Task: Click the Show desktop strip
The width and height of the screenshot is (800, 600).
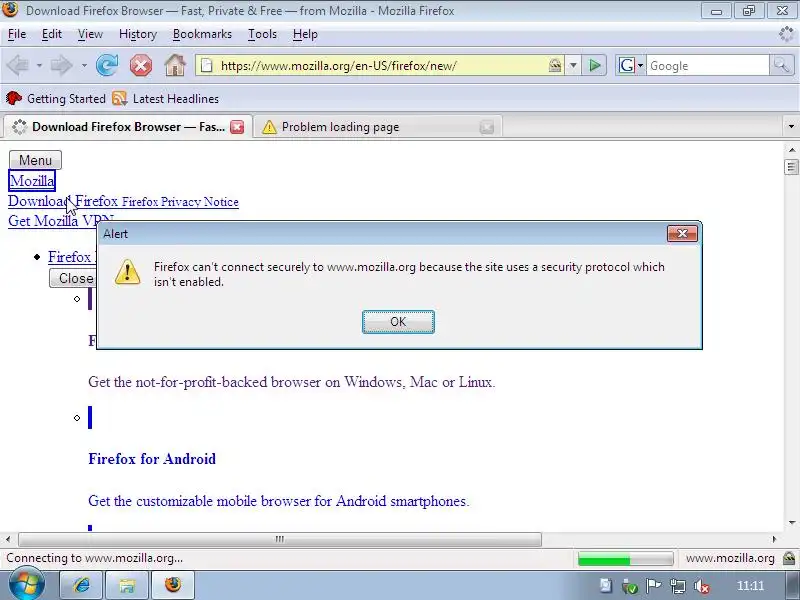Action: tap(792, 585)
